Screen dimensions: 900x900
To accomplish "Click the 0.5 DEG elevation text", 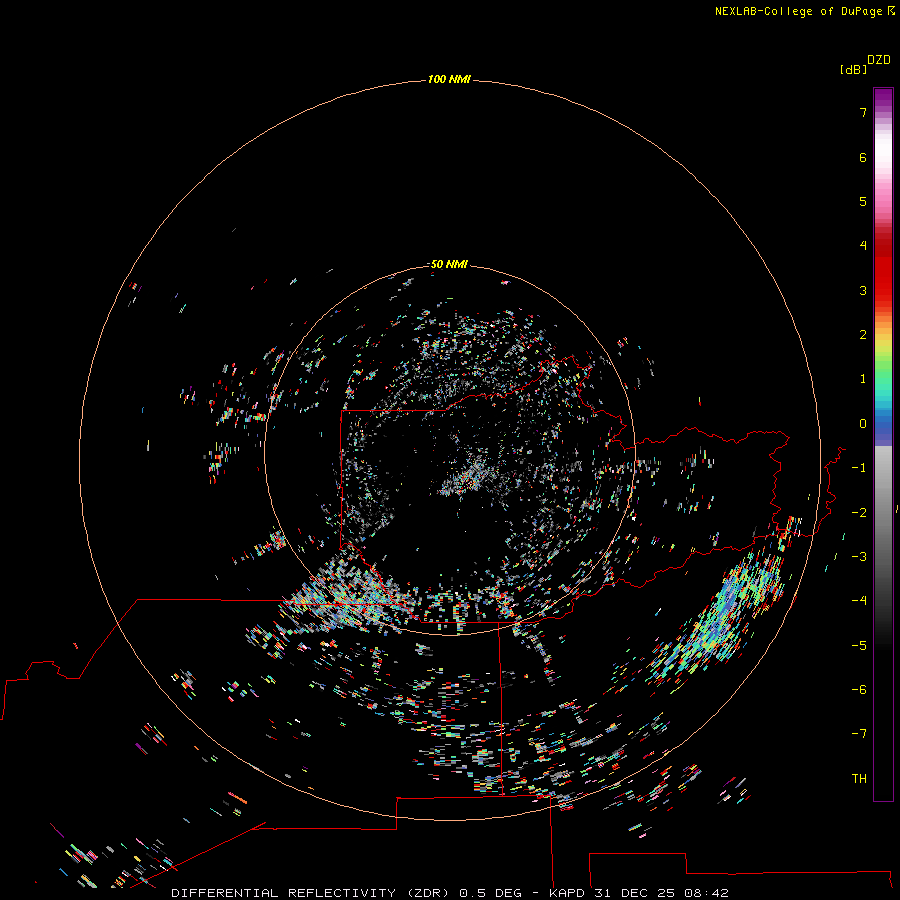I will 490,893.
